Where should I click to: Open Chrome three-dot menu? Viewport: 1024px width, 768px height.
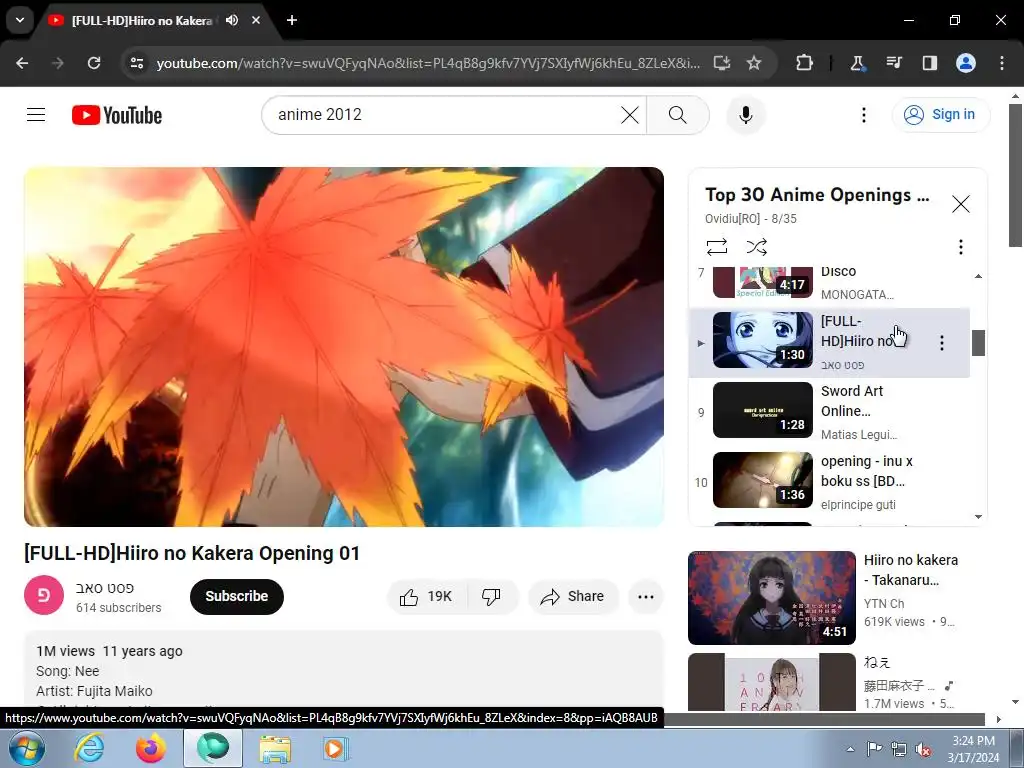(x=1002, y=63)
